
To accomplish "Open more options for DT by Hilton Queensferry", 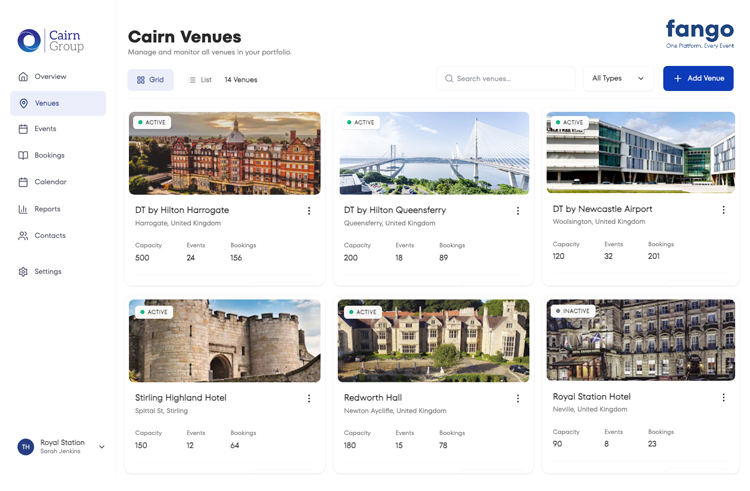I will pos(518,211).
